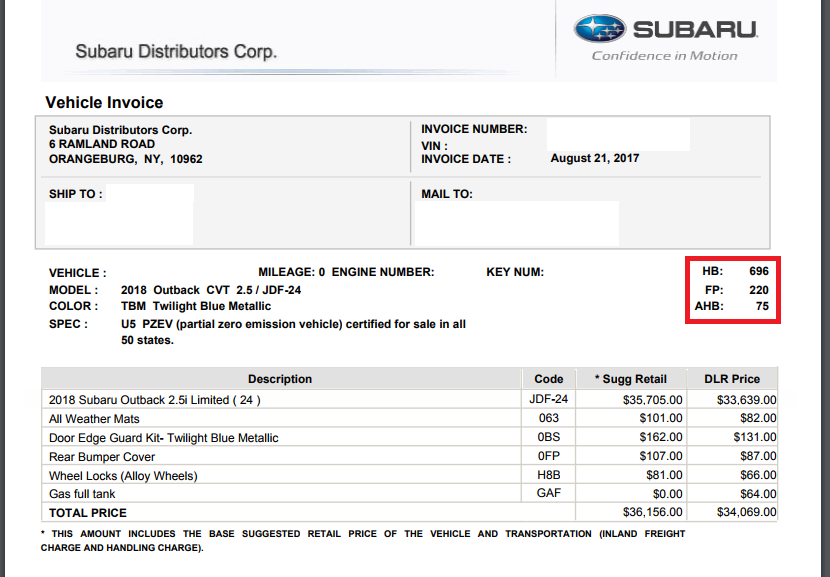The width and height of the screenshot is (830, 577).
Task: Click the invoice date August 21, 2017
Action: click(x=595, y=158)
